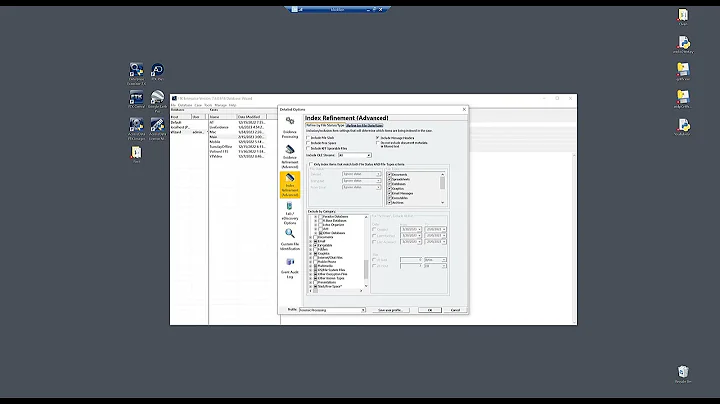Close the Detailed Options dialog with X
Viewport: 720px width, 404px height.
pyautogui.click(x=464, y=109)
